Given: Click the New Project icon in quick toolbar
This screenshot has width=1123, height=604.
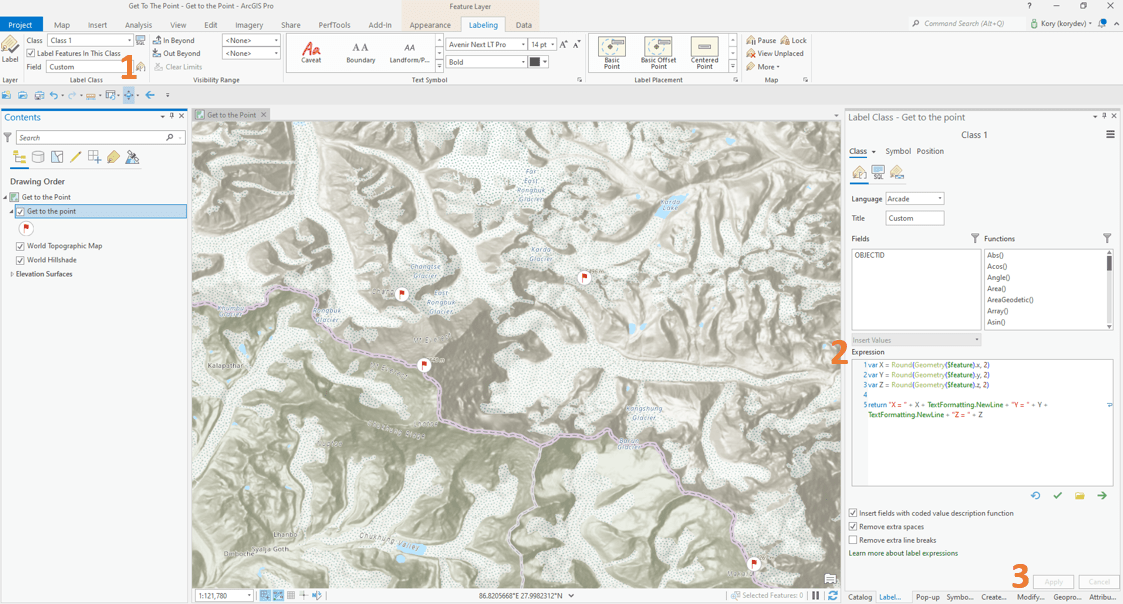Looking at the screenshot, I should click(x=6, y=95).
